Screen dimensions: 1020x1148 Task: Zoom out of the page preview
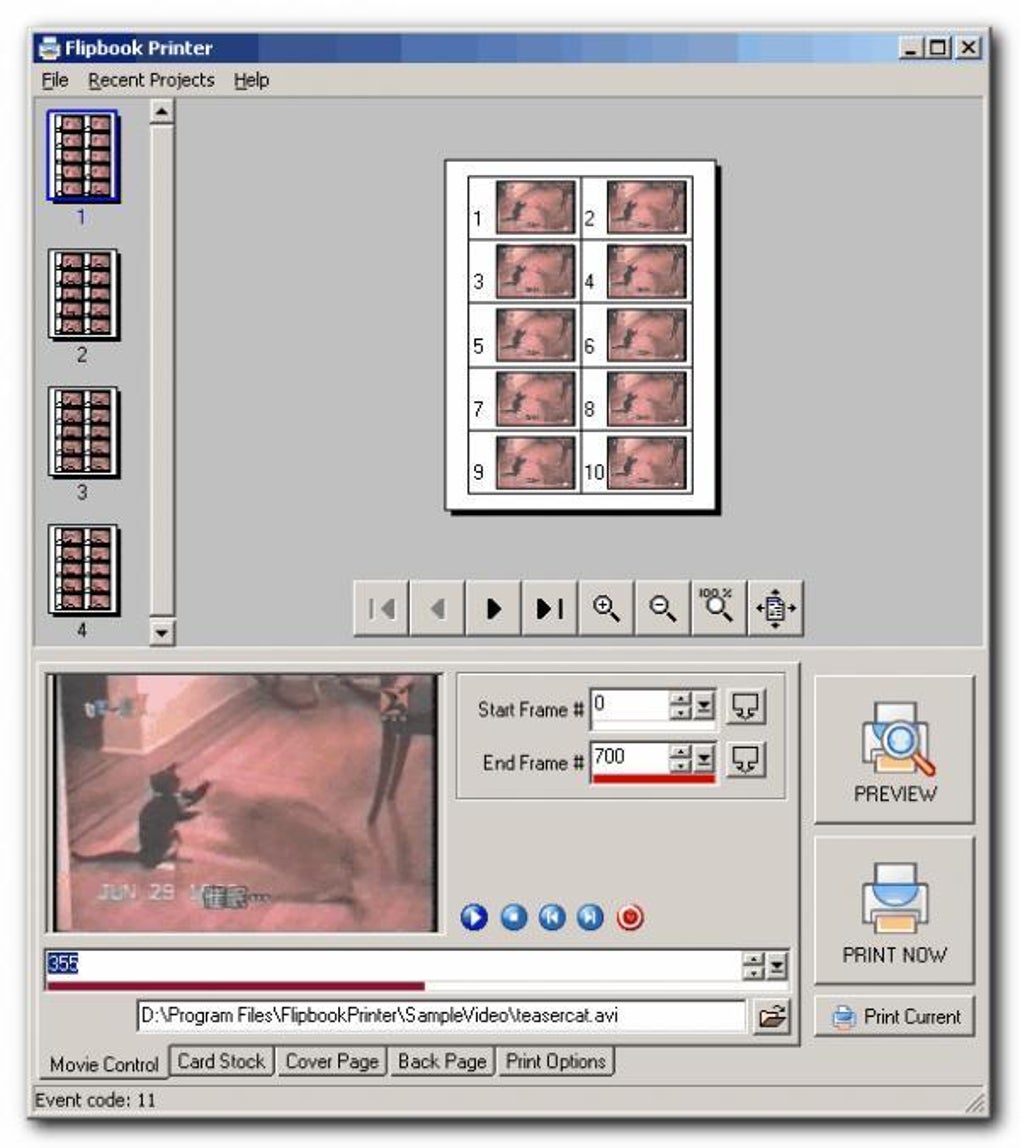point(663,608)
